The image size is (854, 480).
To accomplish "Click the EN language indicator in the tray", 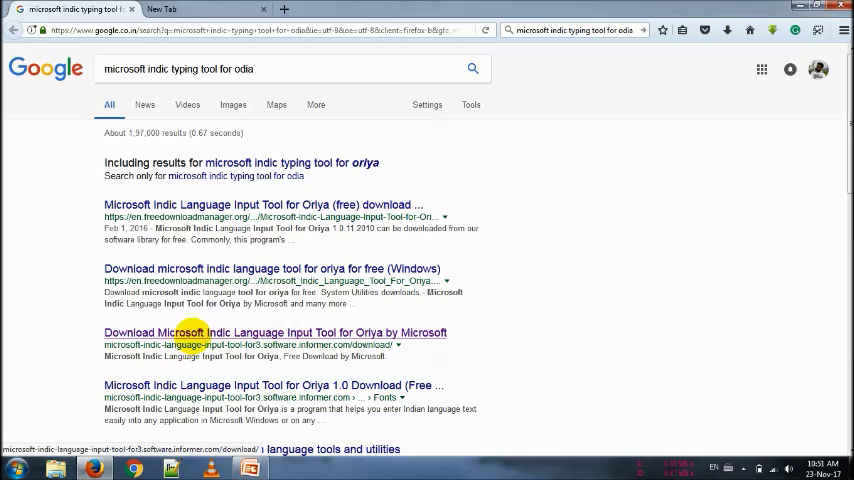I will tap(714, 467).
